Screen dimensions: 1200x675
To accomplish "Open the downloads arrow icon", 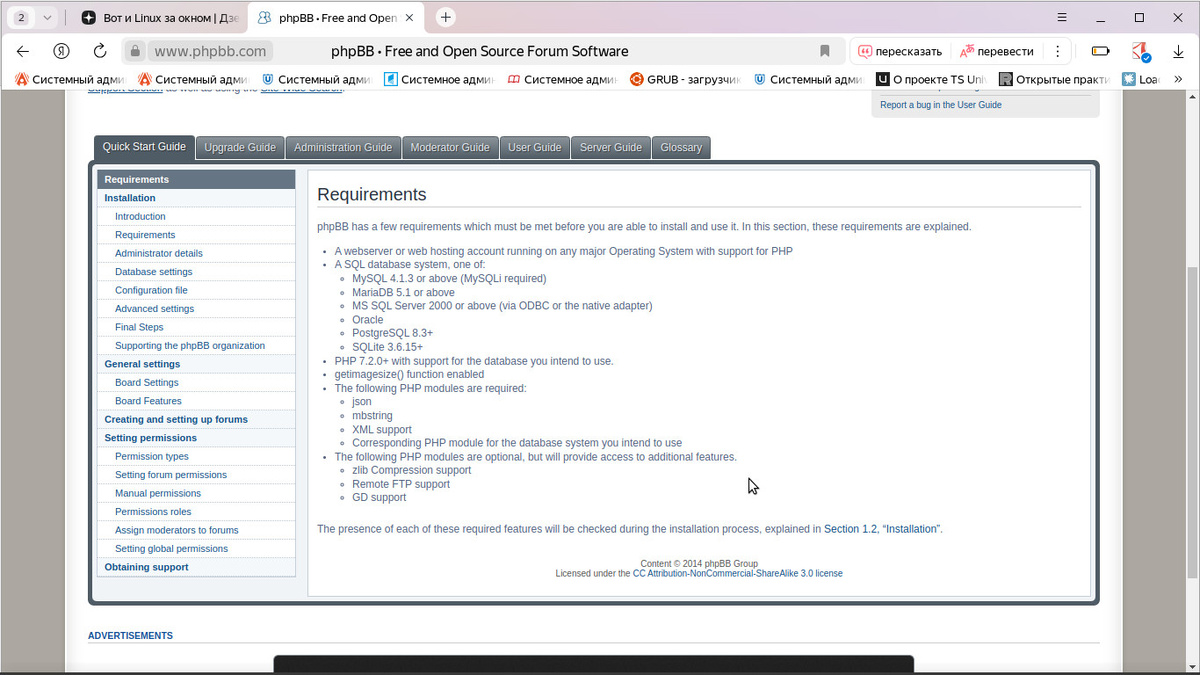I will [1177, 51].
